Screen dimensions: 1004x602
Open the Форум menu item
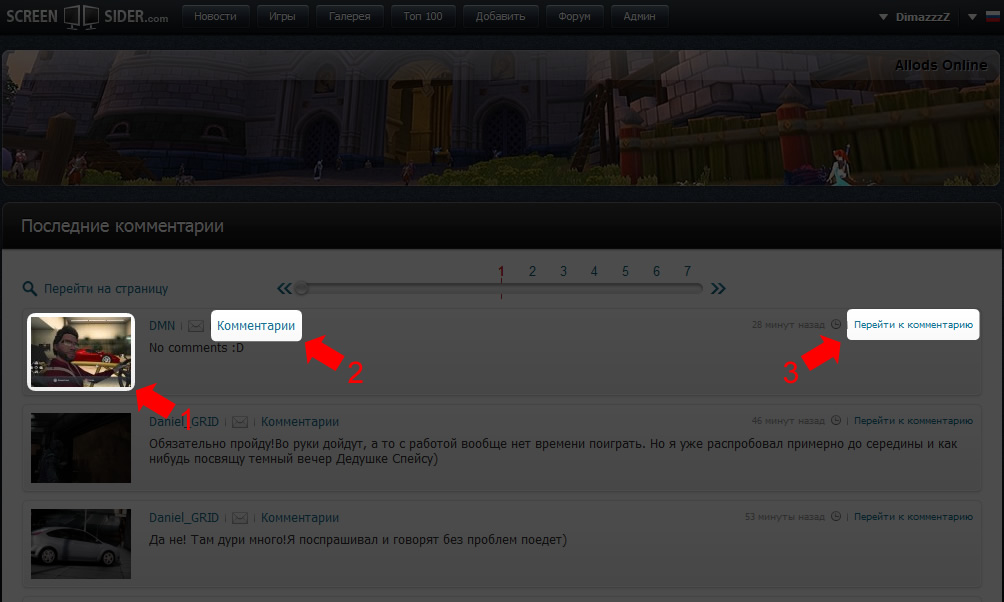[574, 16]
